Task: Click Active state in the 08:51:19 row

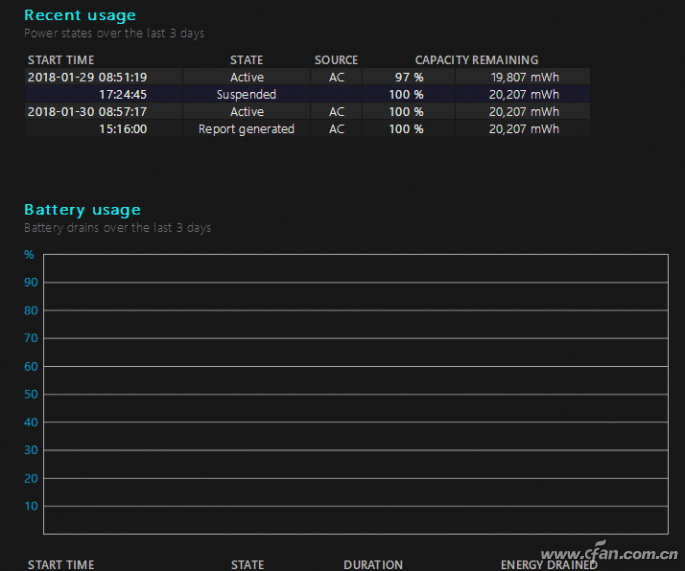Action: coord(247,77)
